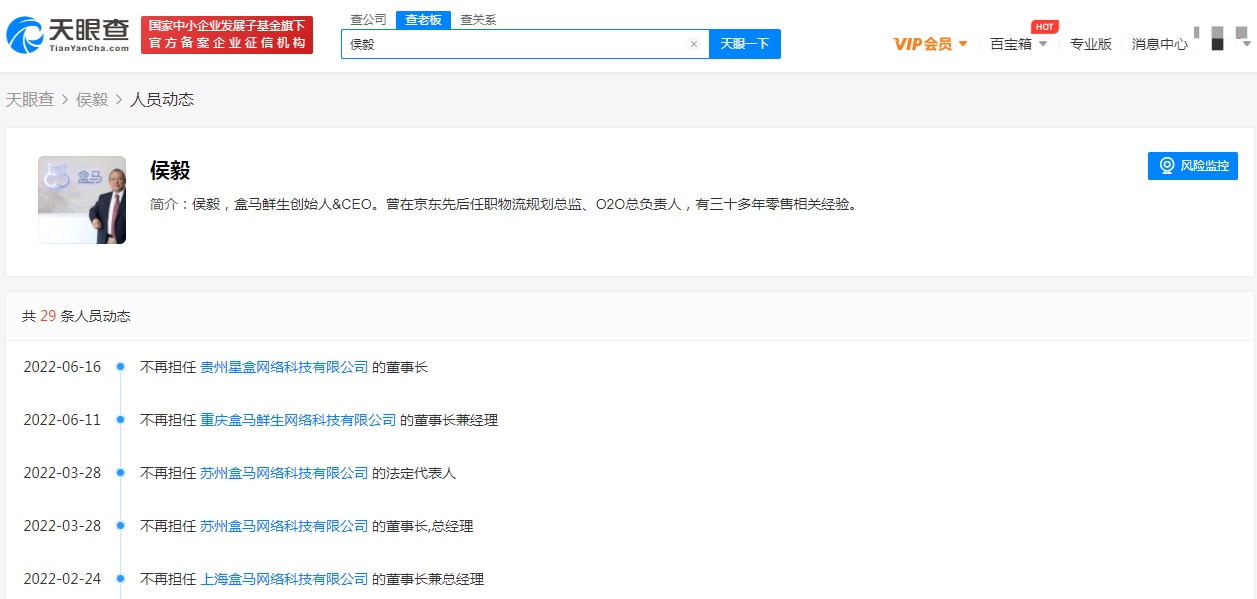The height and width of the screenshot is (599, 1257).
Task: Open 贵州星盒网络科技有限公司 link
Action: click(284, 367)
